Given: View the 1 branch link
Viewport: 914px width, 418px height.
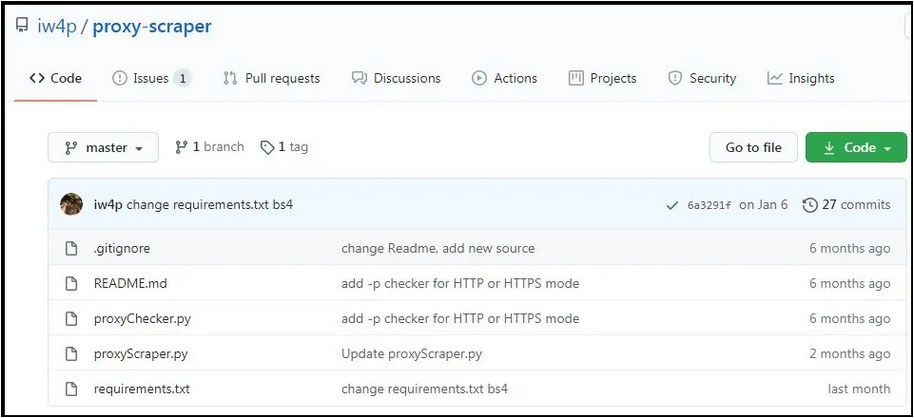Looking at the screenshot, I should click(209, 147).
